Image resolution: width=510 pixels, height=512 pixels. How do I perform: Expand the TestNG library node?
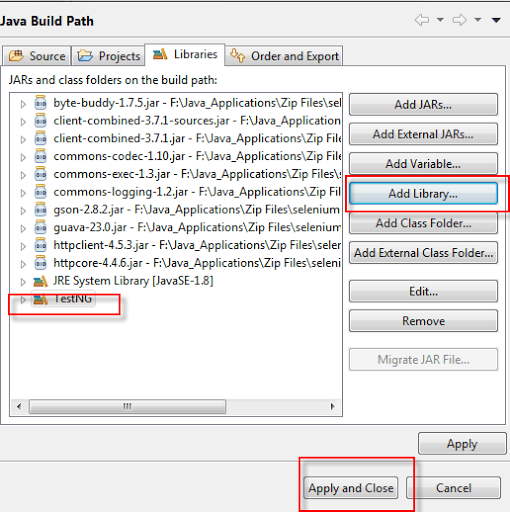click(x=23, y=300)
